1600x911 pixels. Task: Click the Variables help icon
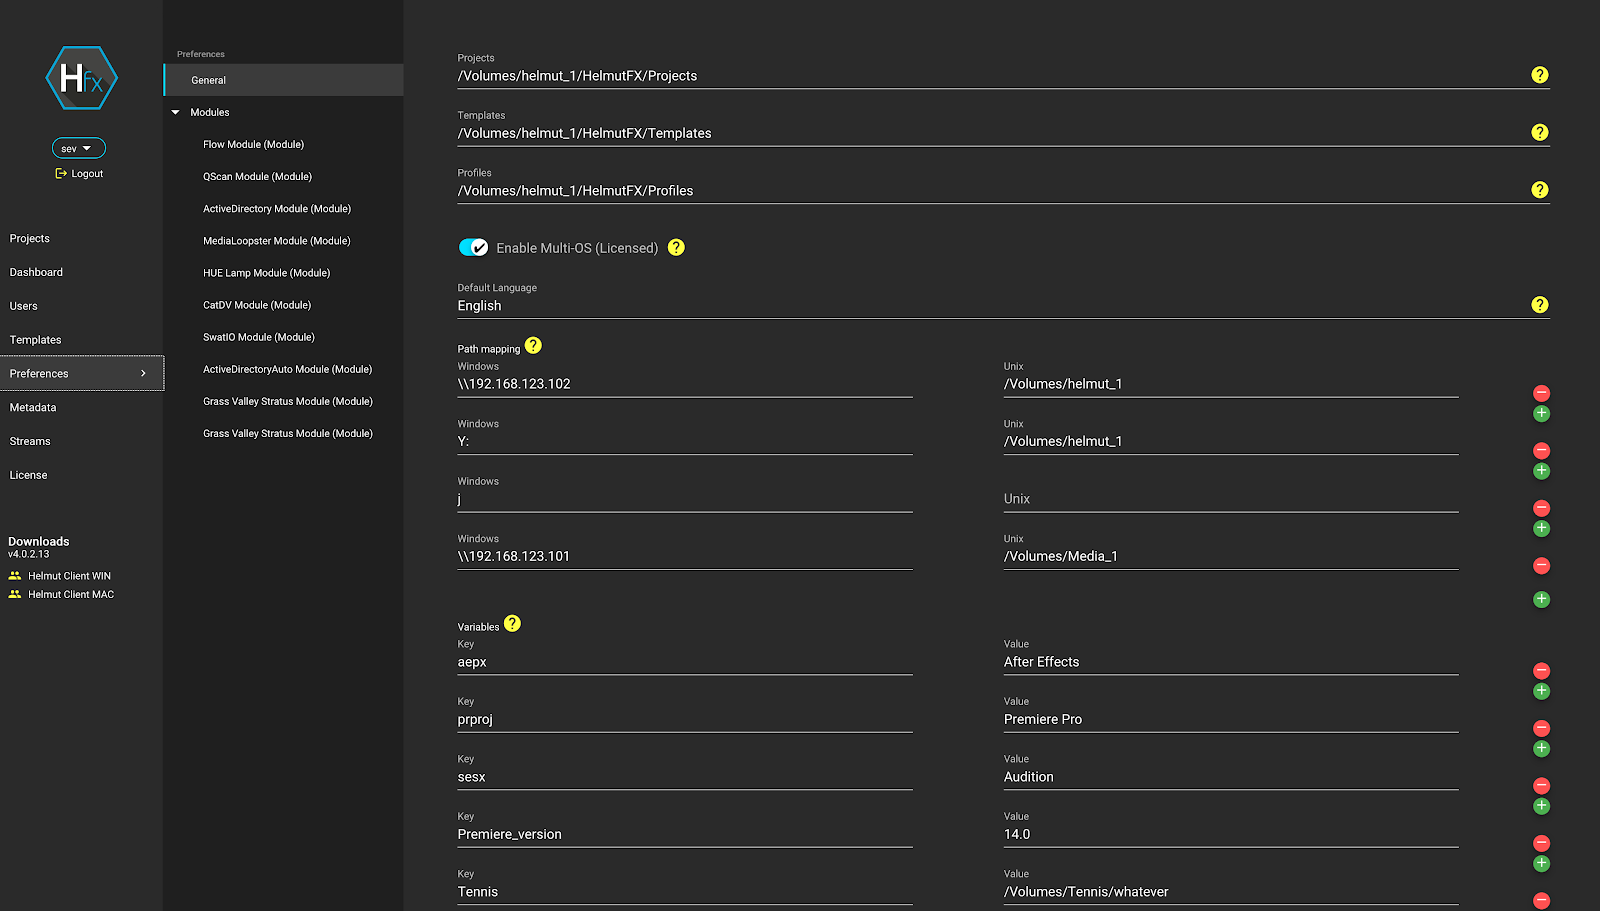[512, 623]
